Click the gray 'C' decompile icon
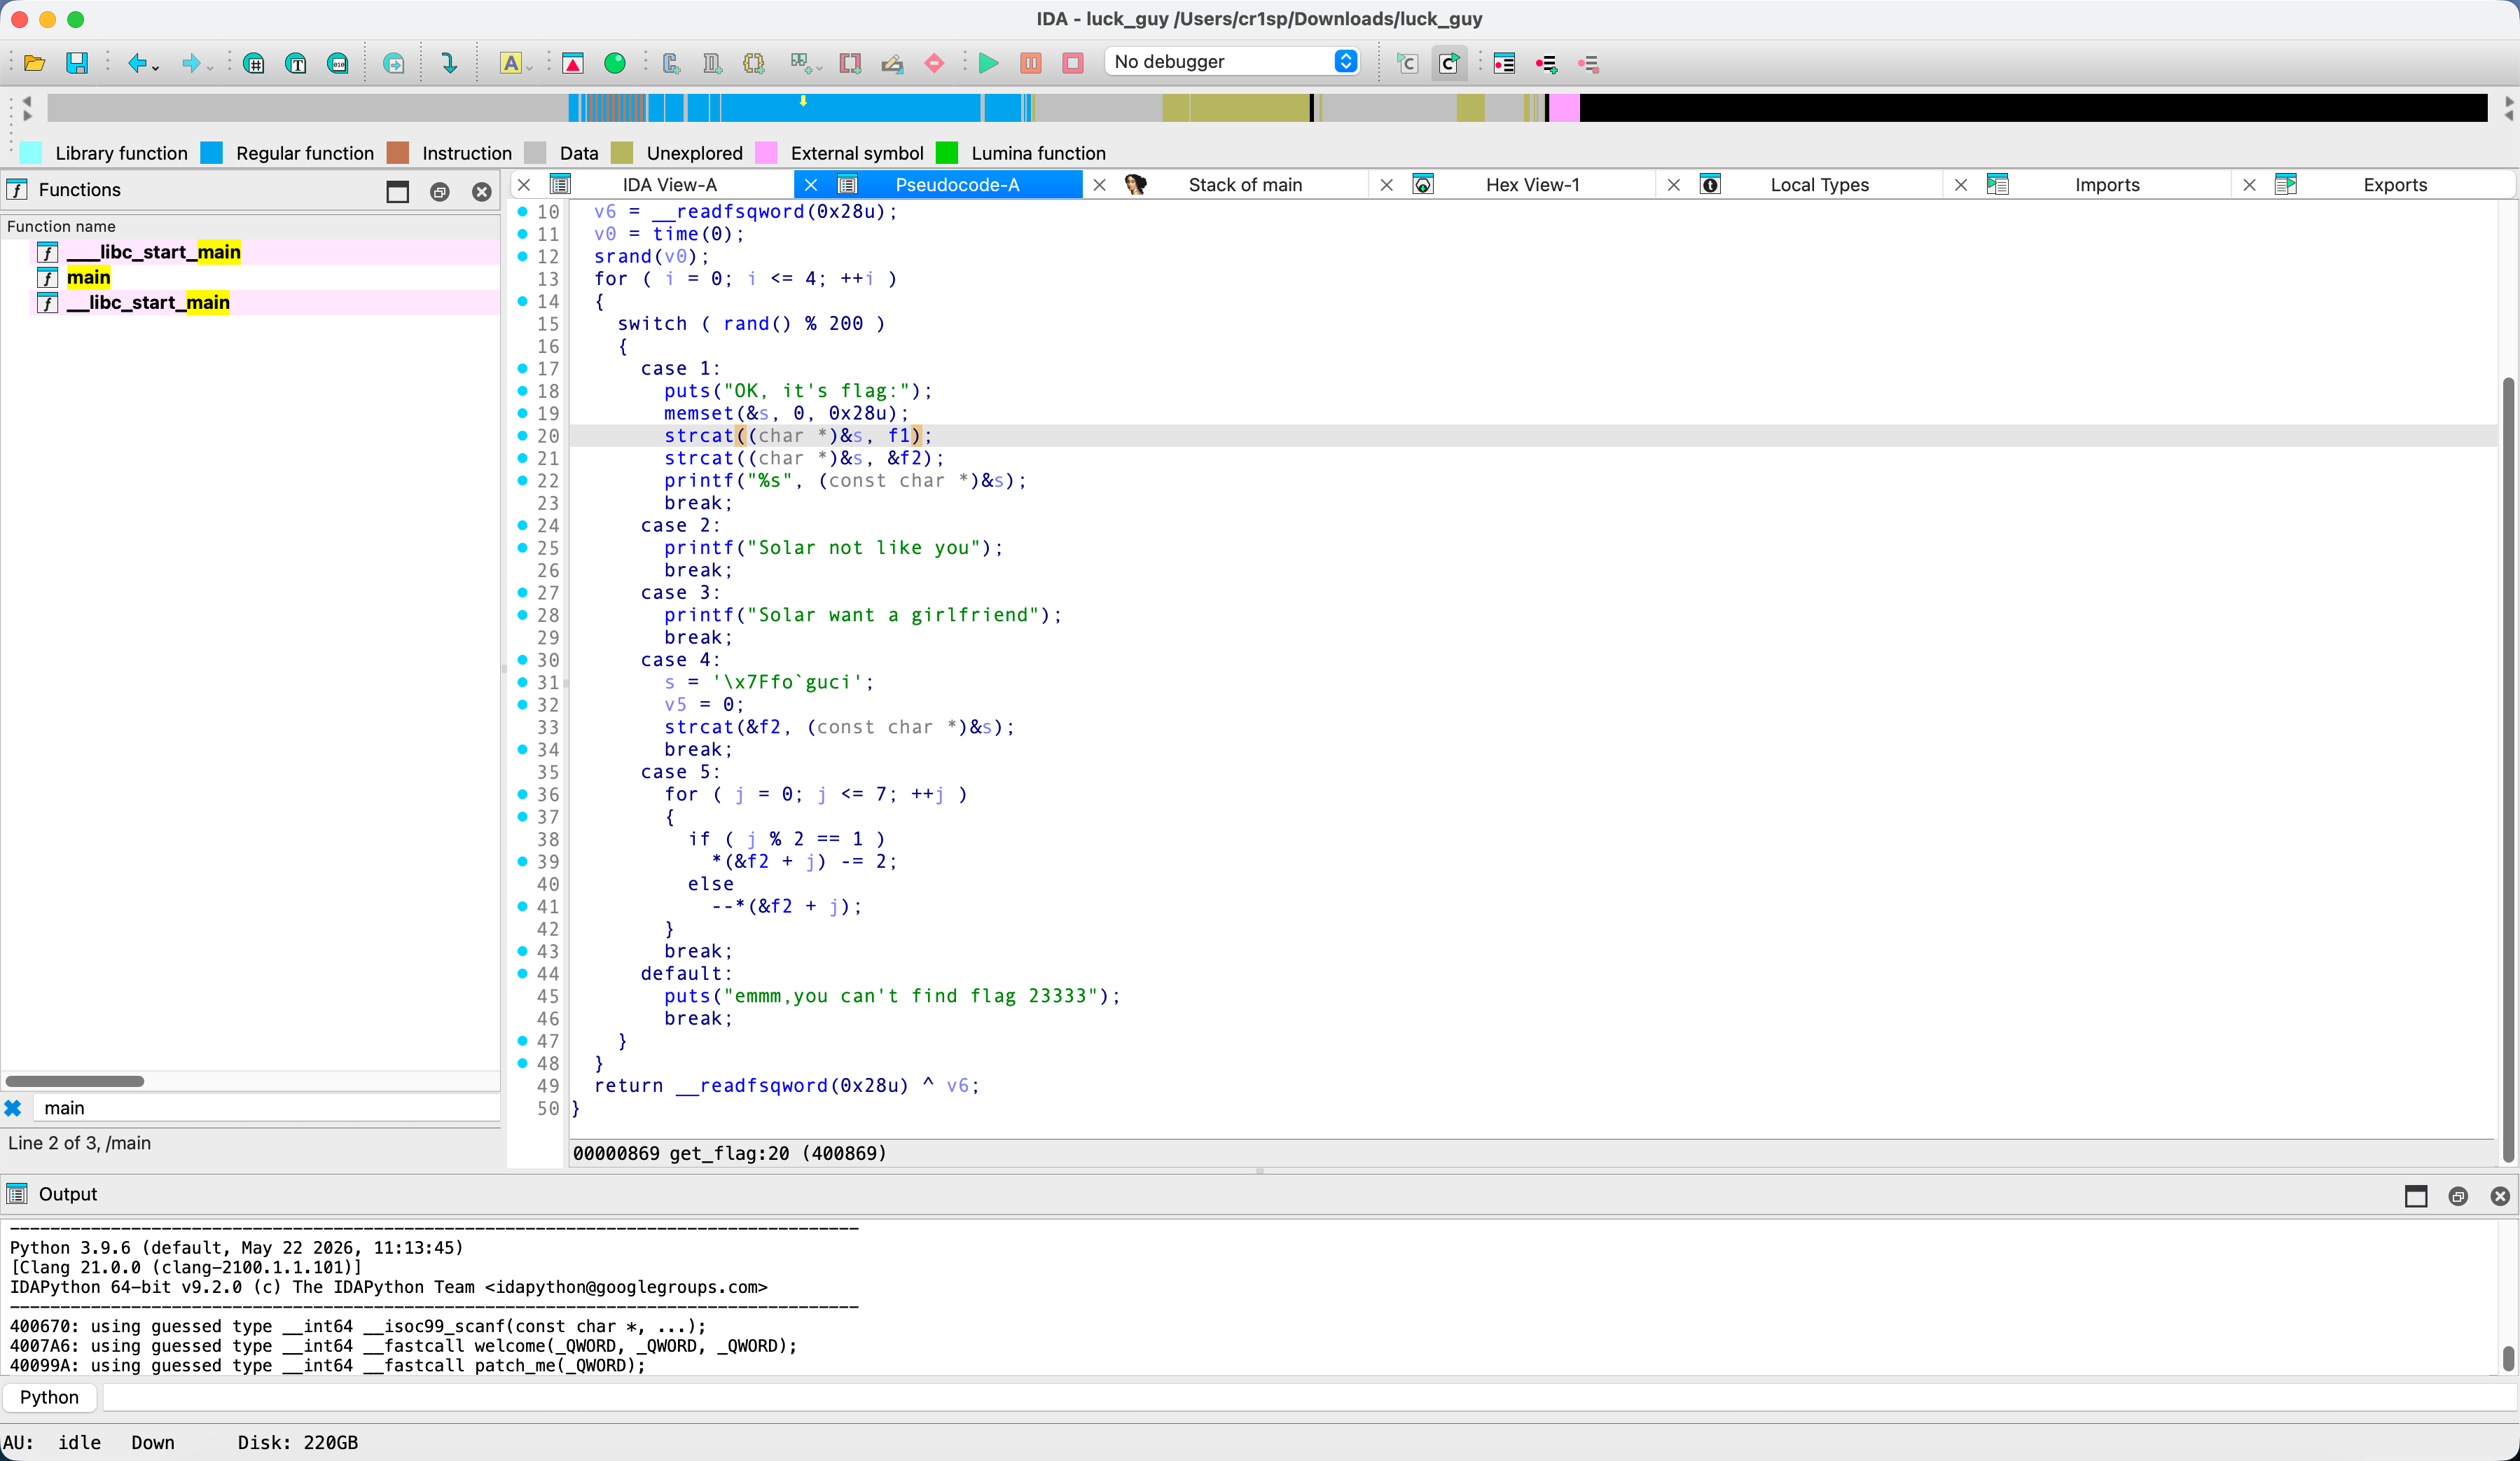Image resolution: width=2520 pixels, height=1461 pixels. pyautogui.click(x=1407, y=63)
